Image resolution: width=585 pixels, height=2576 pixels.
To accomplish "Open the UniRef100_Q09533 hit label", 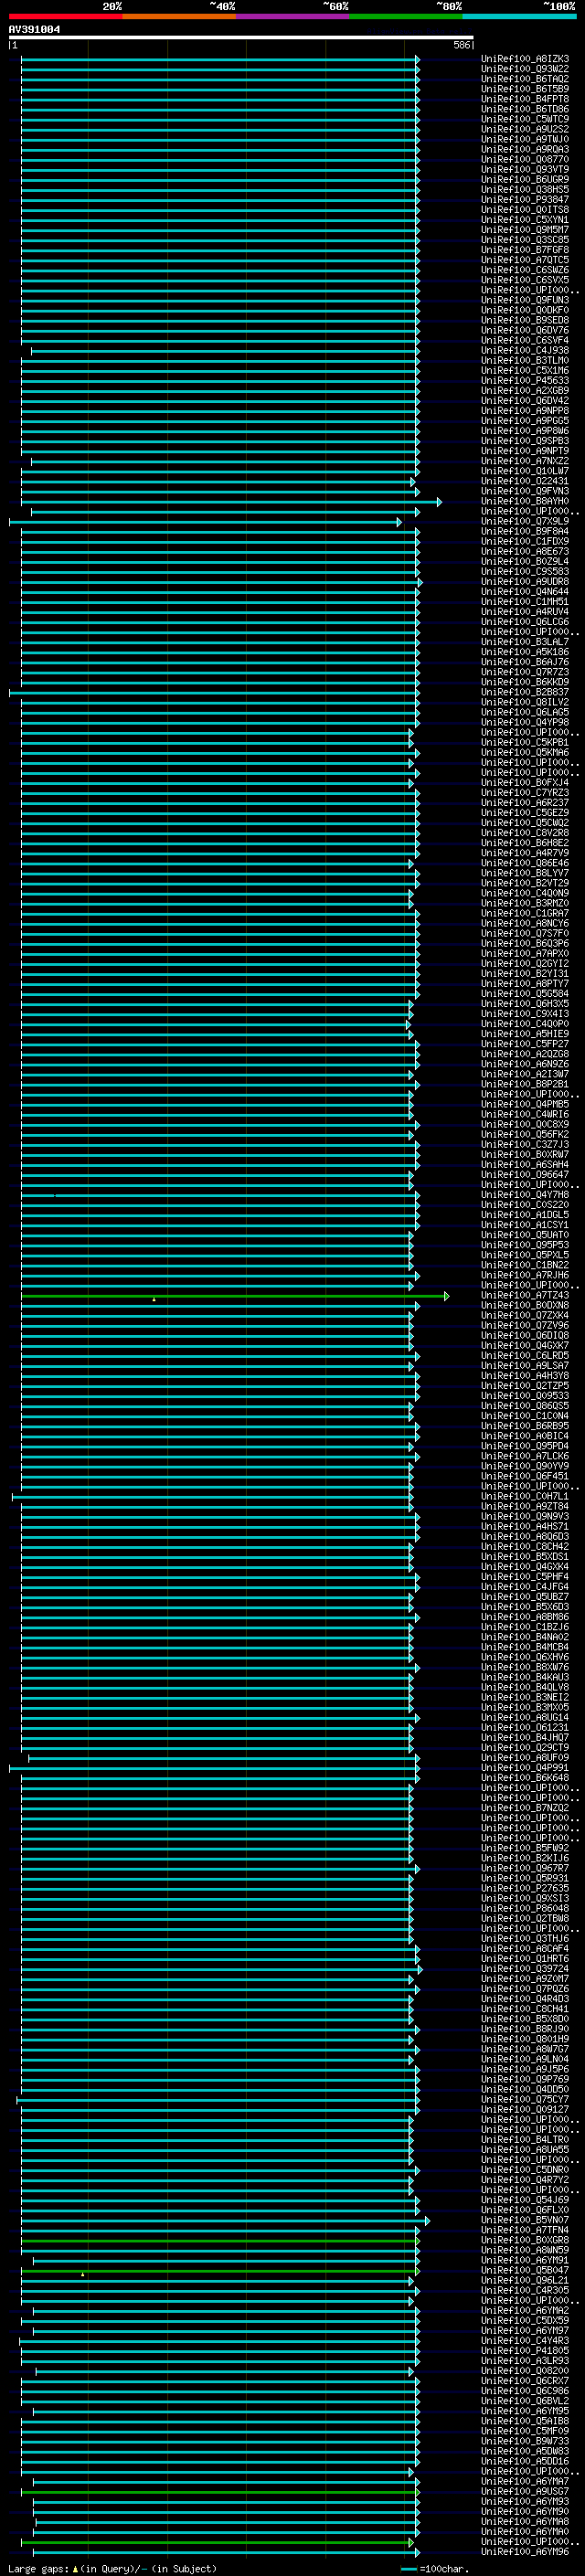I will pyautogui.click(x=525, y=1396).
